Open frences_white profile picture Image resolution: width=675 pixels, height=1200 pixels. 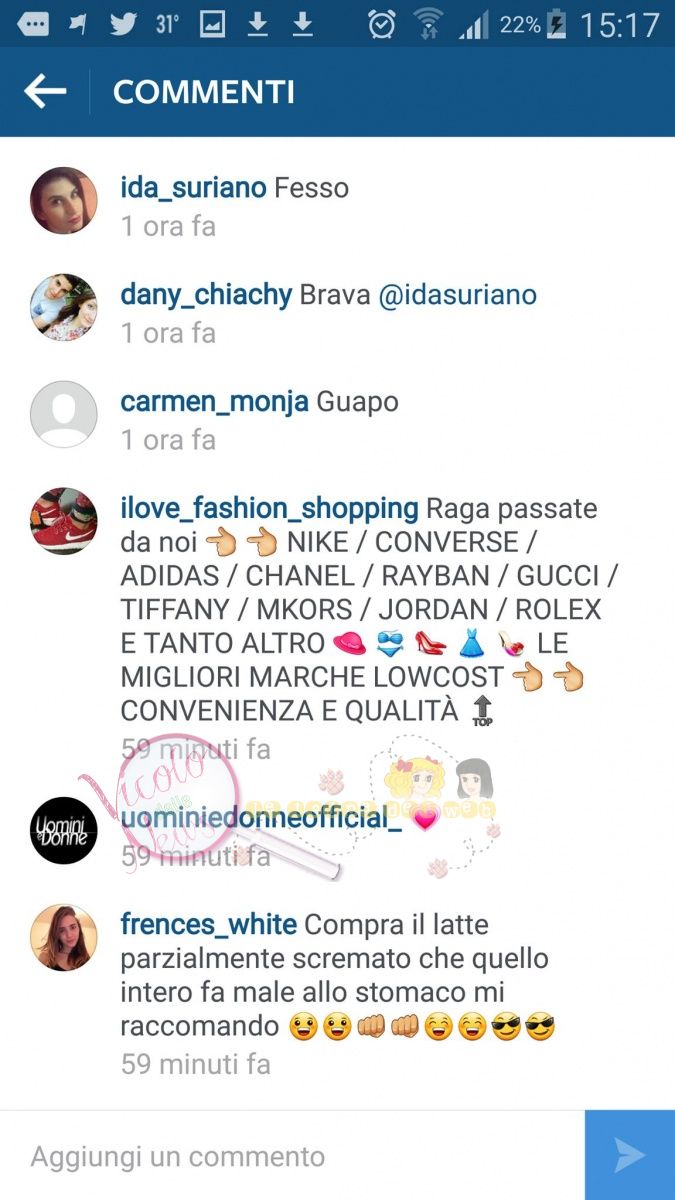pos(64,937)
